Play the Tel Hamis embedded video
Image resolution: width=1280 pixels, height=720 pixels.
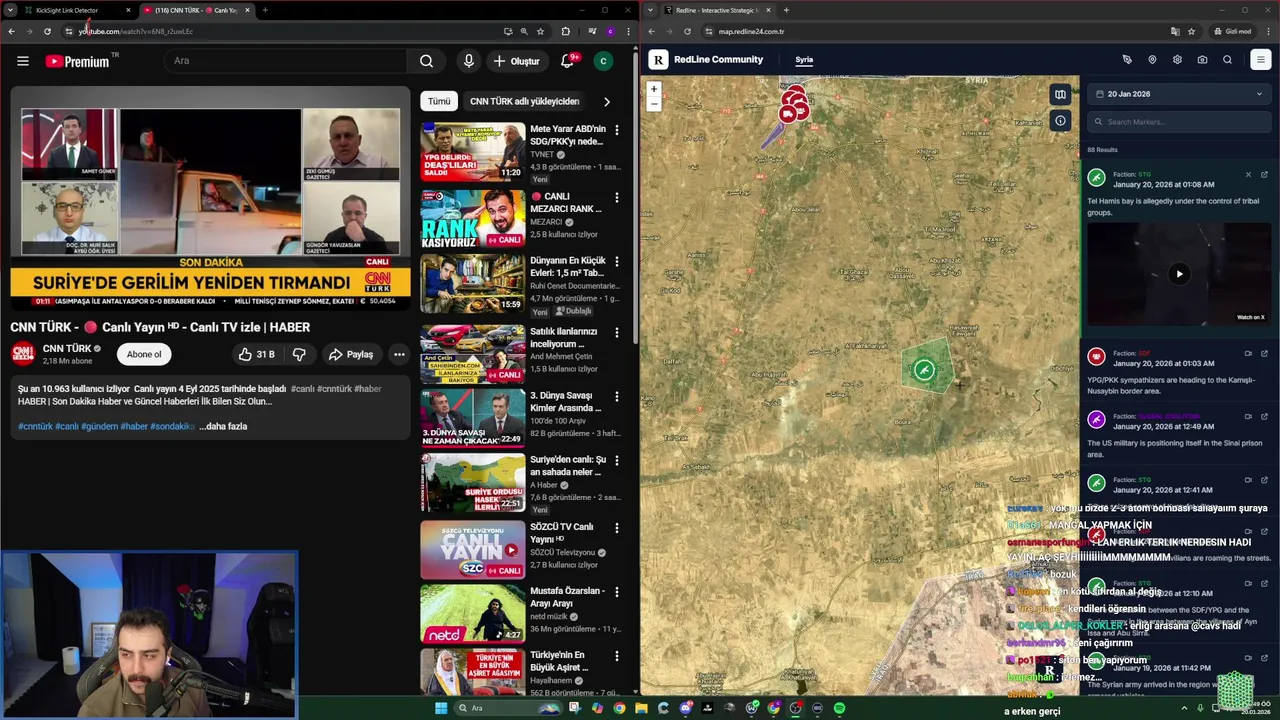coord(1179,273)
